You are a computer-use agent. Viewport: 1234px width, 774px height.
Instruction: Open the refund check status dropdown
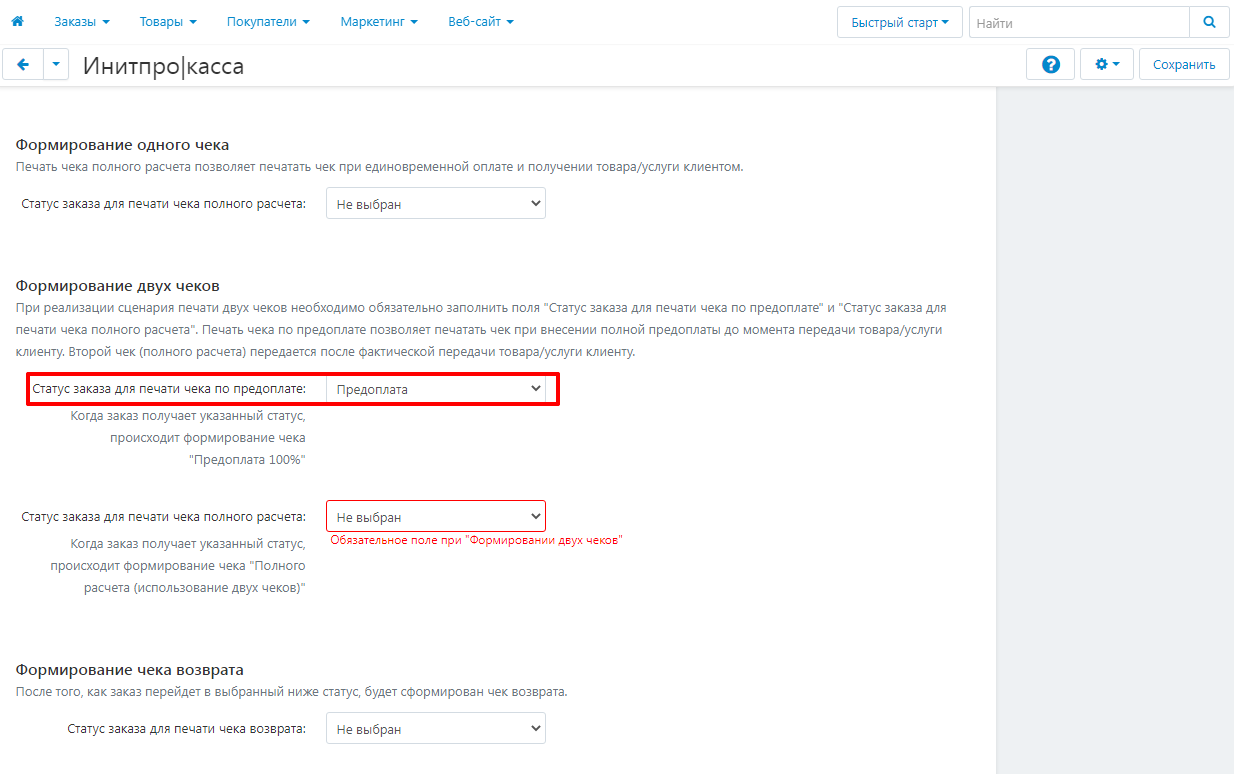[x=436, y=729]
